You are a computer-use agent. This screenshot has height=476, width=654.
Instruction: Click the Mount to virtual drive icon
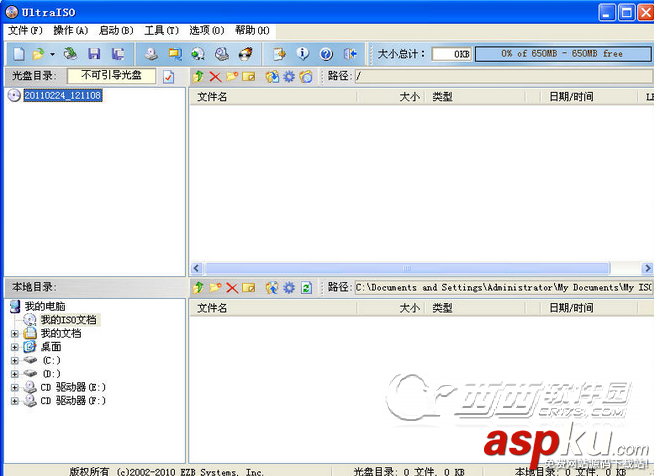tap(222, 54)
